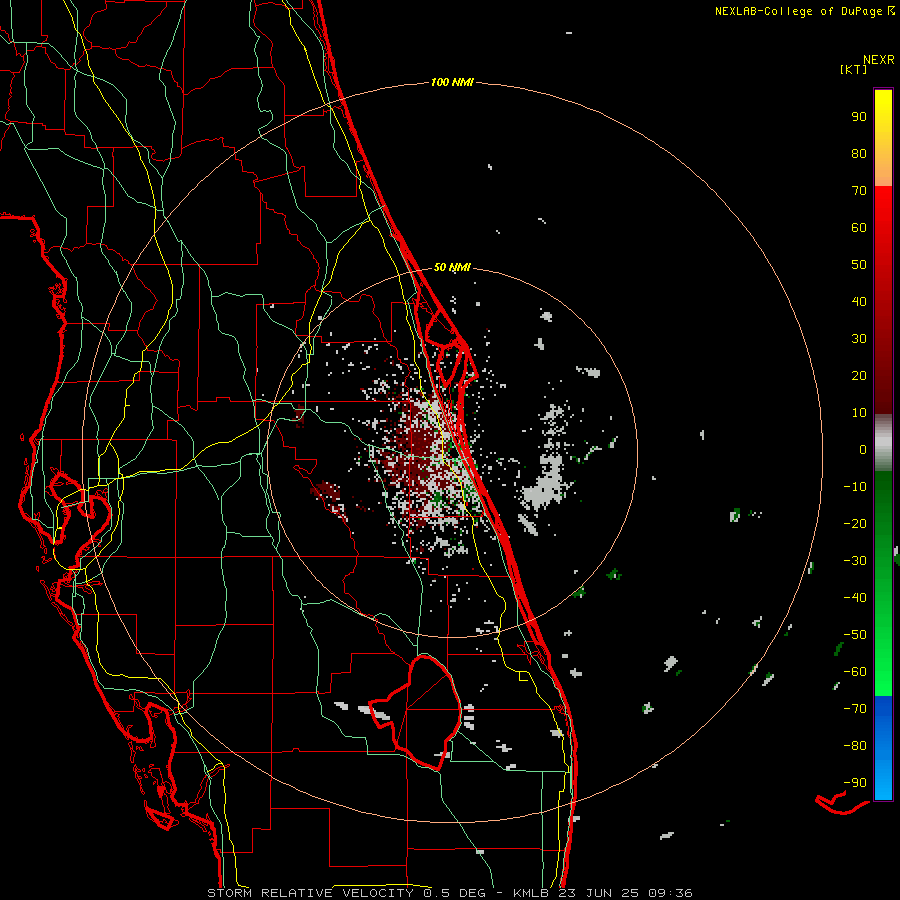900x900 pixels.
Task: Click the -60 value on the velocity scale
Action: pos(855,672)
